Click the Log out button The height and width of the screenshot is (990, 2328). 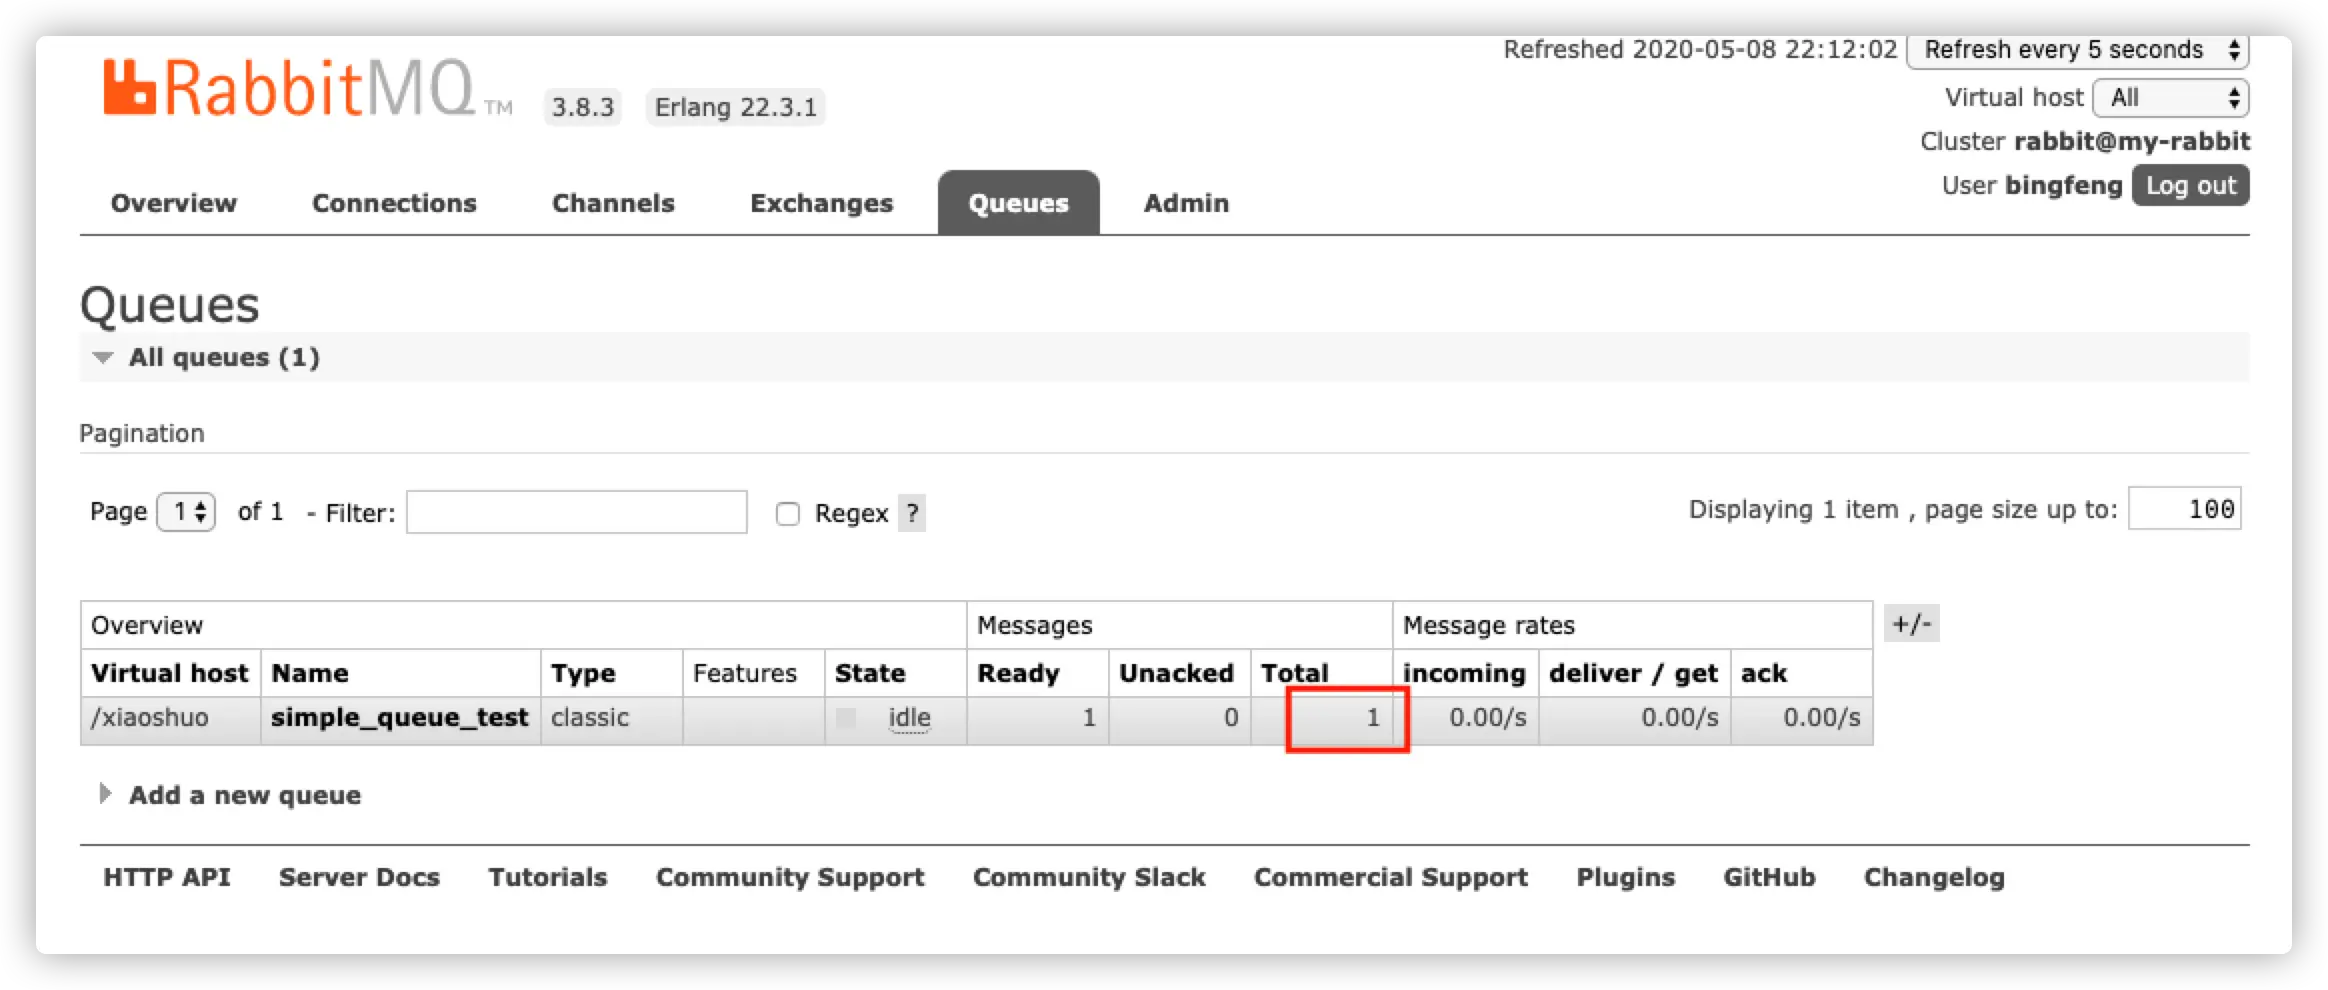click(x=2191, y=186)
